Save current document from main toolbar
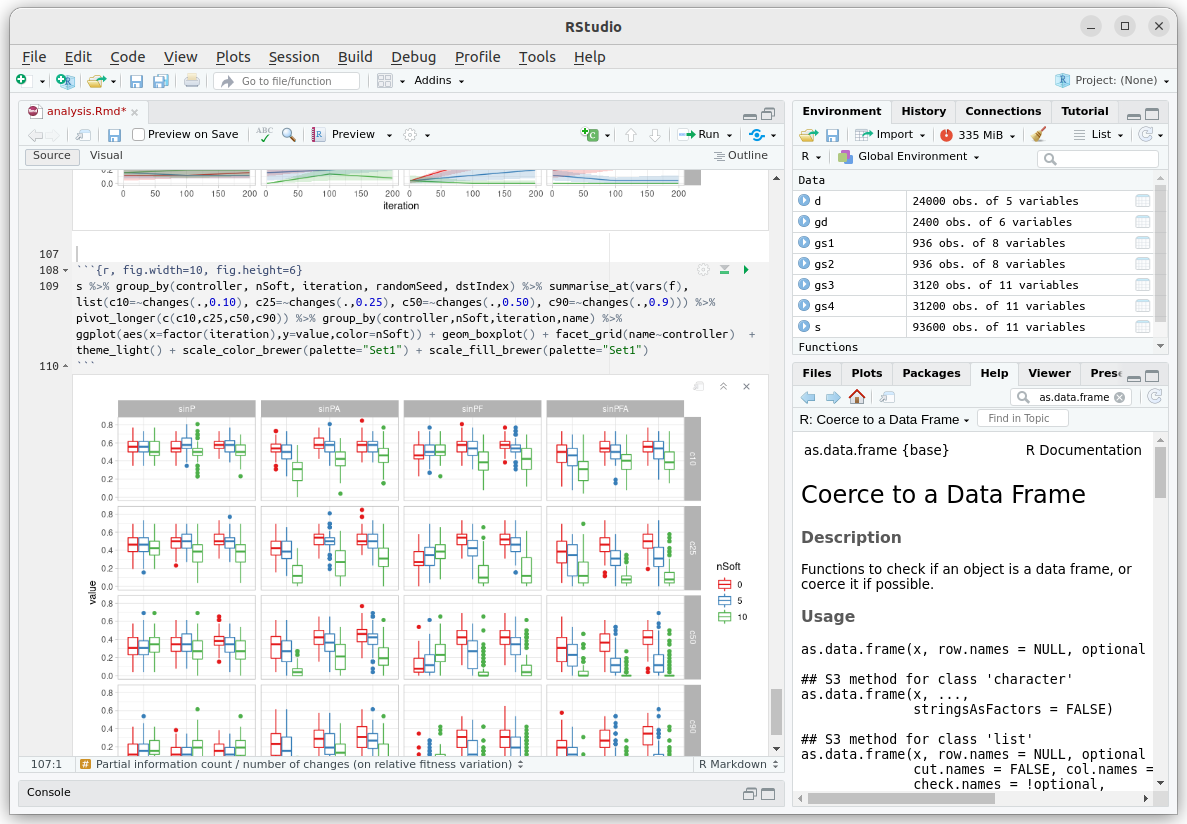Viewport: 1187px width, 824px height. click(136, 81)
